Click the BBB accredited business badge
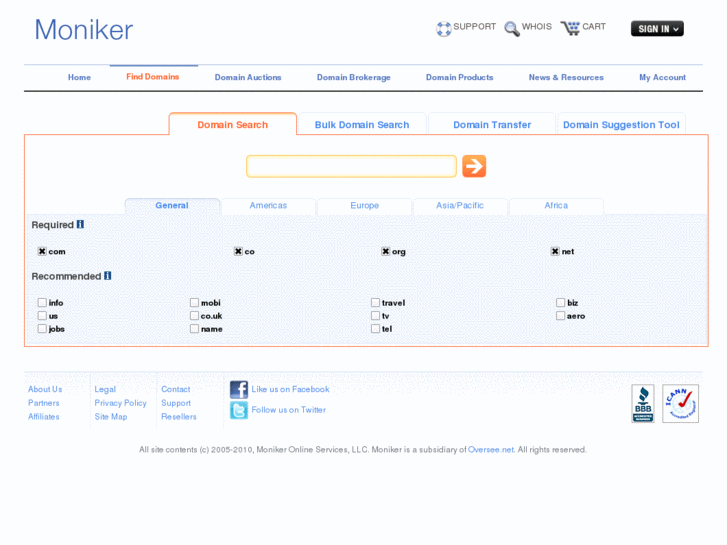This screenshot has height=545, width=727. coord(643,403)
